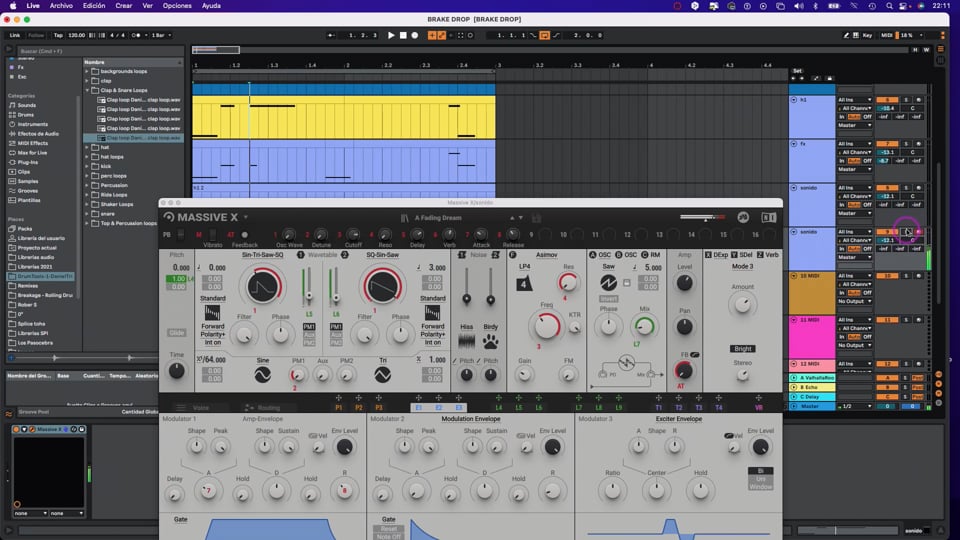
Task: Expand the hat loops folder
Action: [x=87, y=157]
